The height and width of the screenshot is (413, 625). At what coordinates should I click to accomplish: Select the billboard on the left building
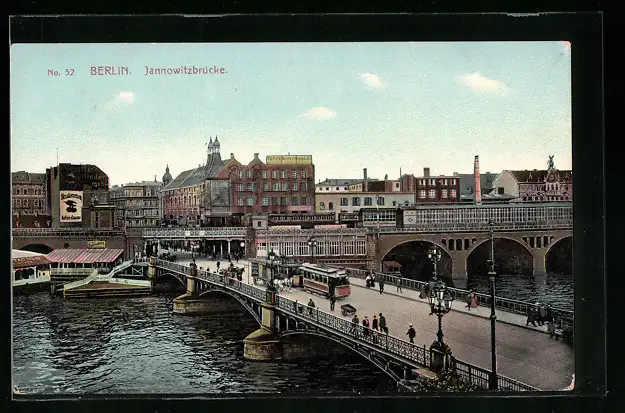click(71, 206)
